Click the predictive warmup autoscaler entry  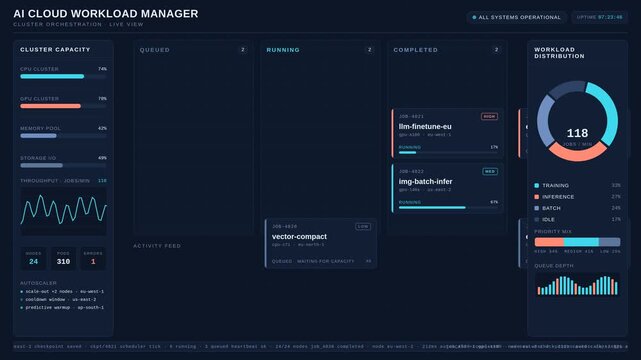(x=62, y=307)
